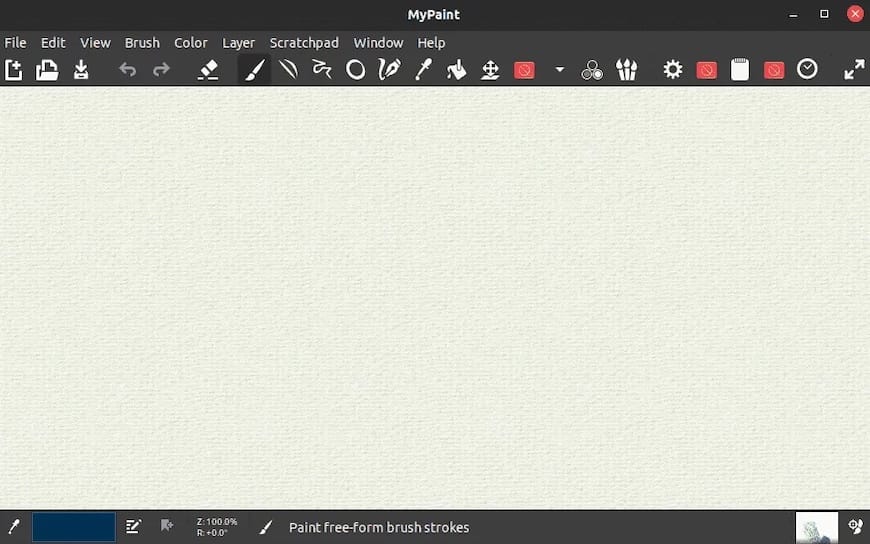
Task: Select the Connected Lines tool
Action: (322, 70)
